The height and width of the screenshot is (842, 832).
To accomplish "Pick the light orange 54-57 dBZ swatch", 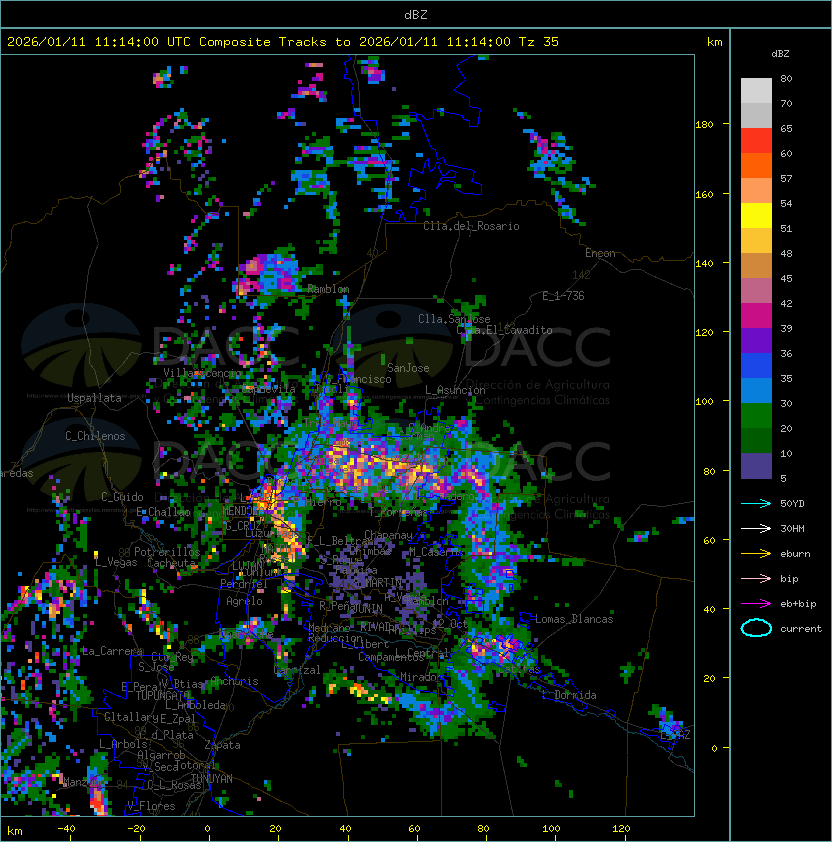I will point(756,191).
